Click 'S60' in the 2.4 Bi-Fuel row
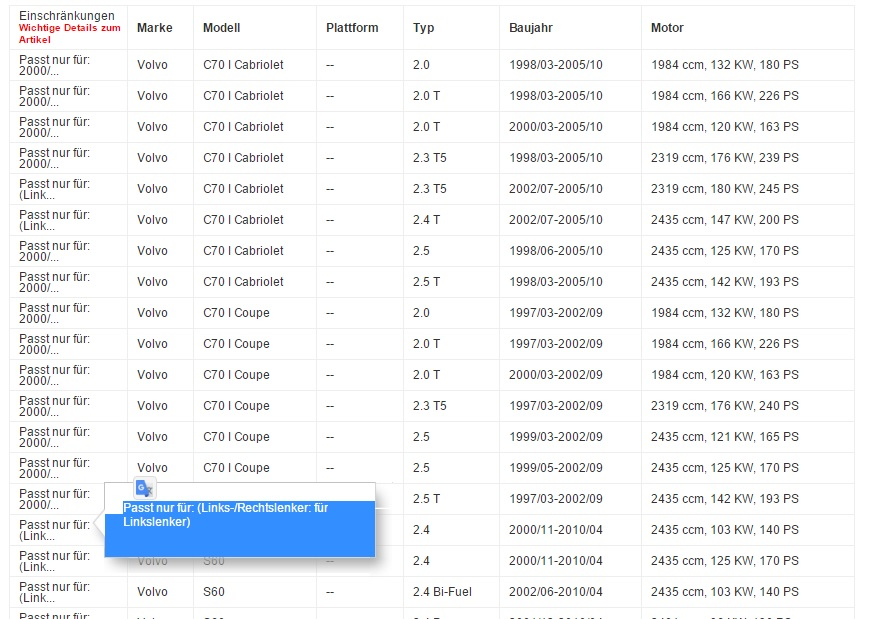871x619 pixels. (214, 592)
